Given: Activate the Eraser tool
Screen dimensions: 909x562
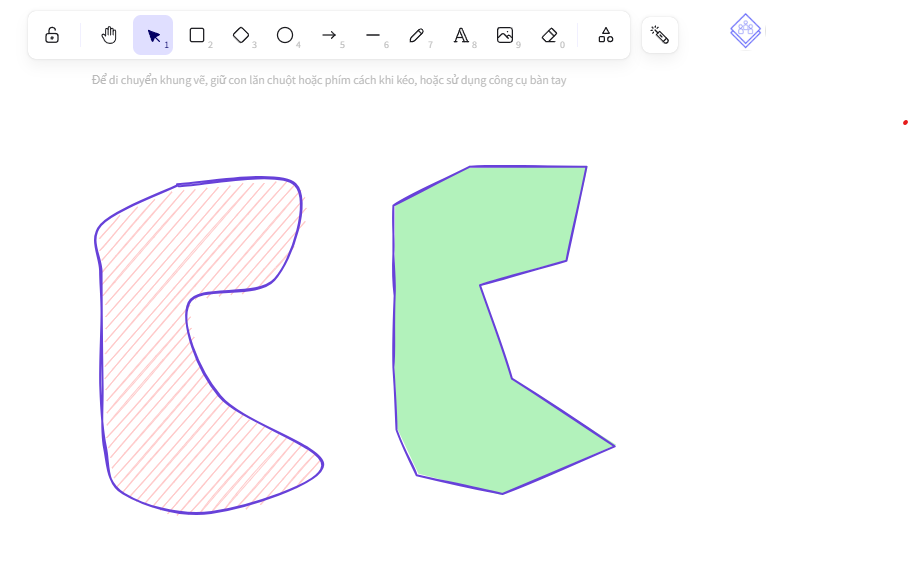Looking at the screenshot, I should [x=549, y=35].
